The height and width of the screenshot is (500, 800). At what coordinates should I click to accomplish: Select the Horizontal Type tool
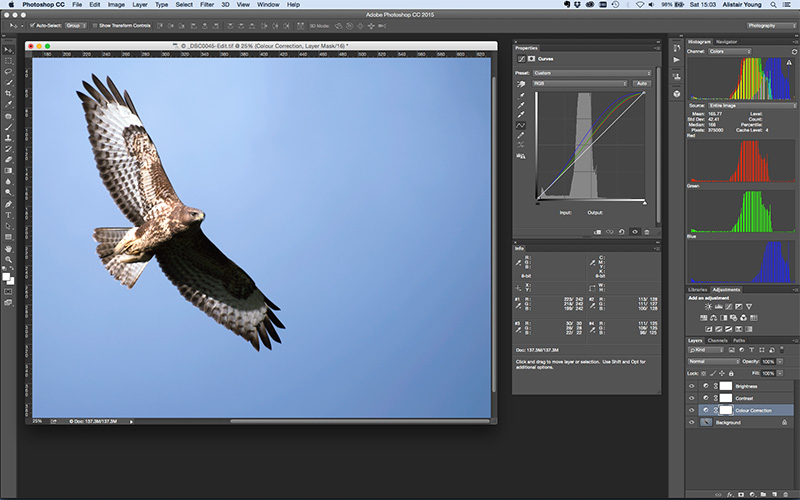pos(8,215)
